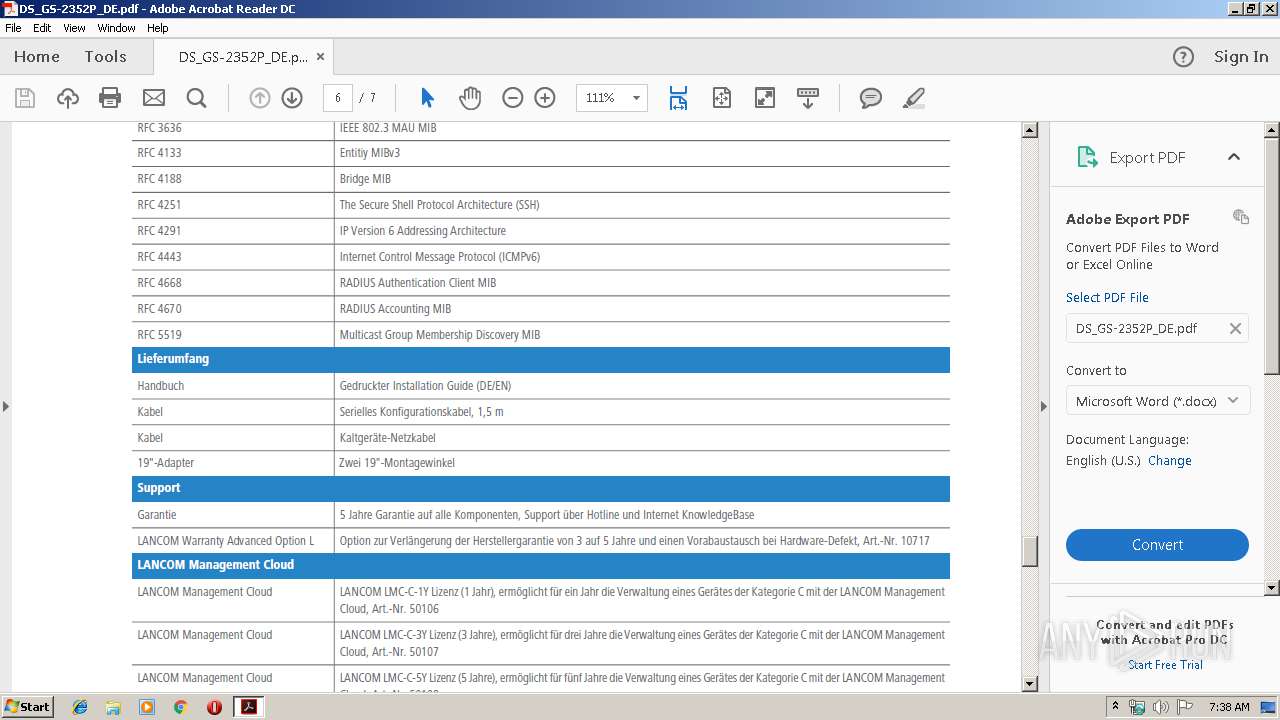Click the document vertical scrollbar thumb
The image size is (1280, 720).
coord(1029,551)
